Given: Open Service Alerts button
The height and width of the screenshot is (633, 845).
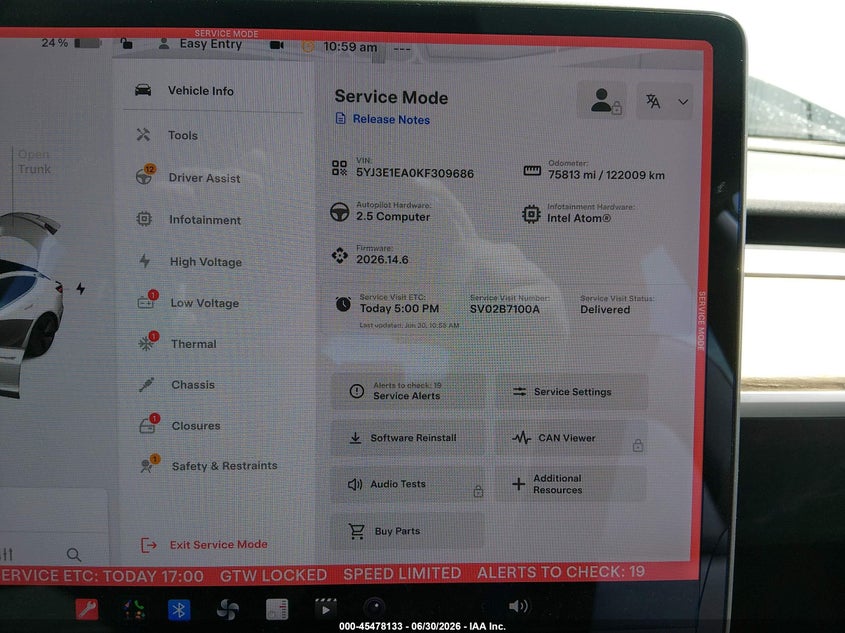Looking at the screenshot, I should coord(408,391).
